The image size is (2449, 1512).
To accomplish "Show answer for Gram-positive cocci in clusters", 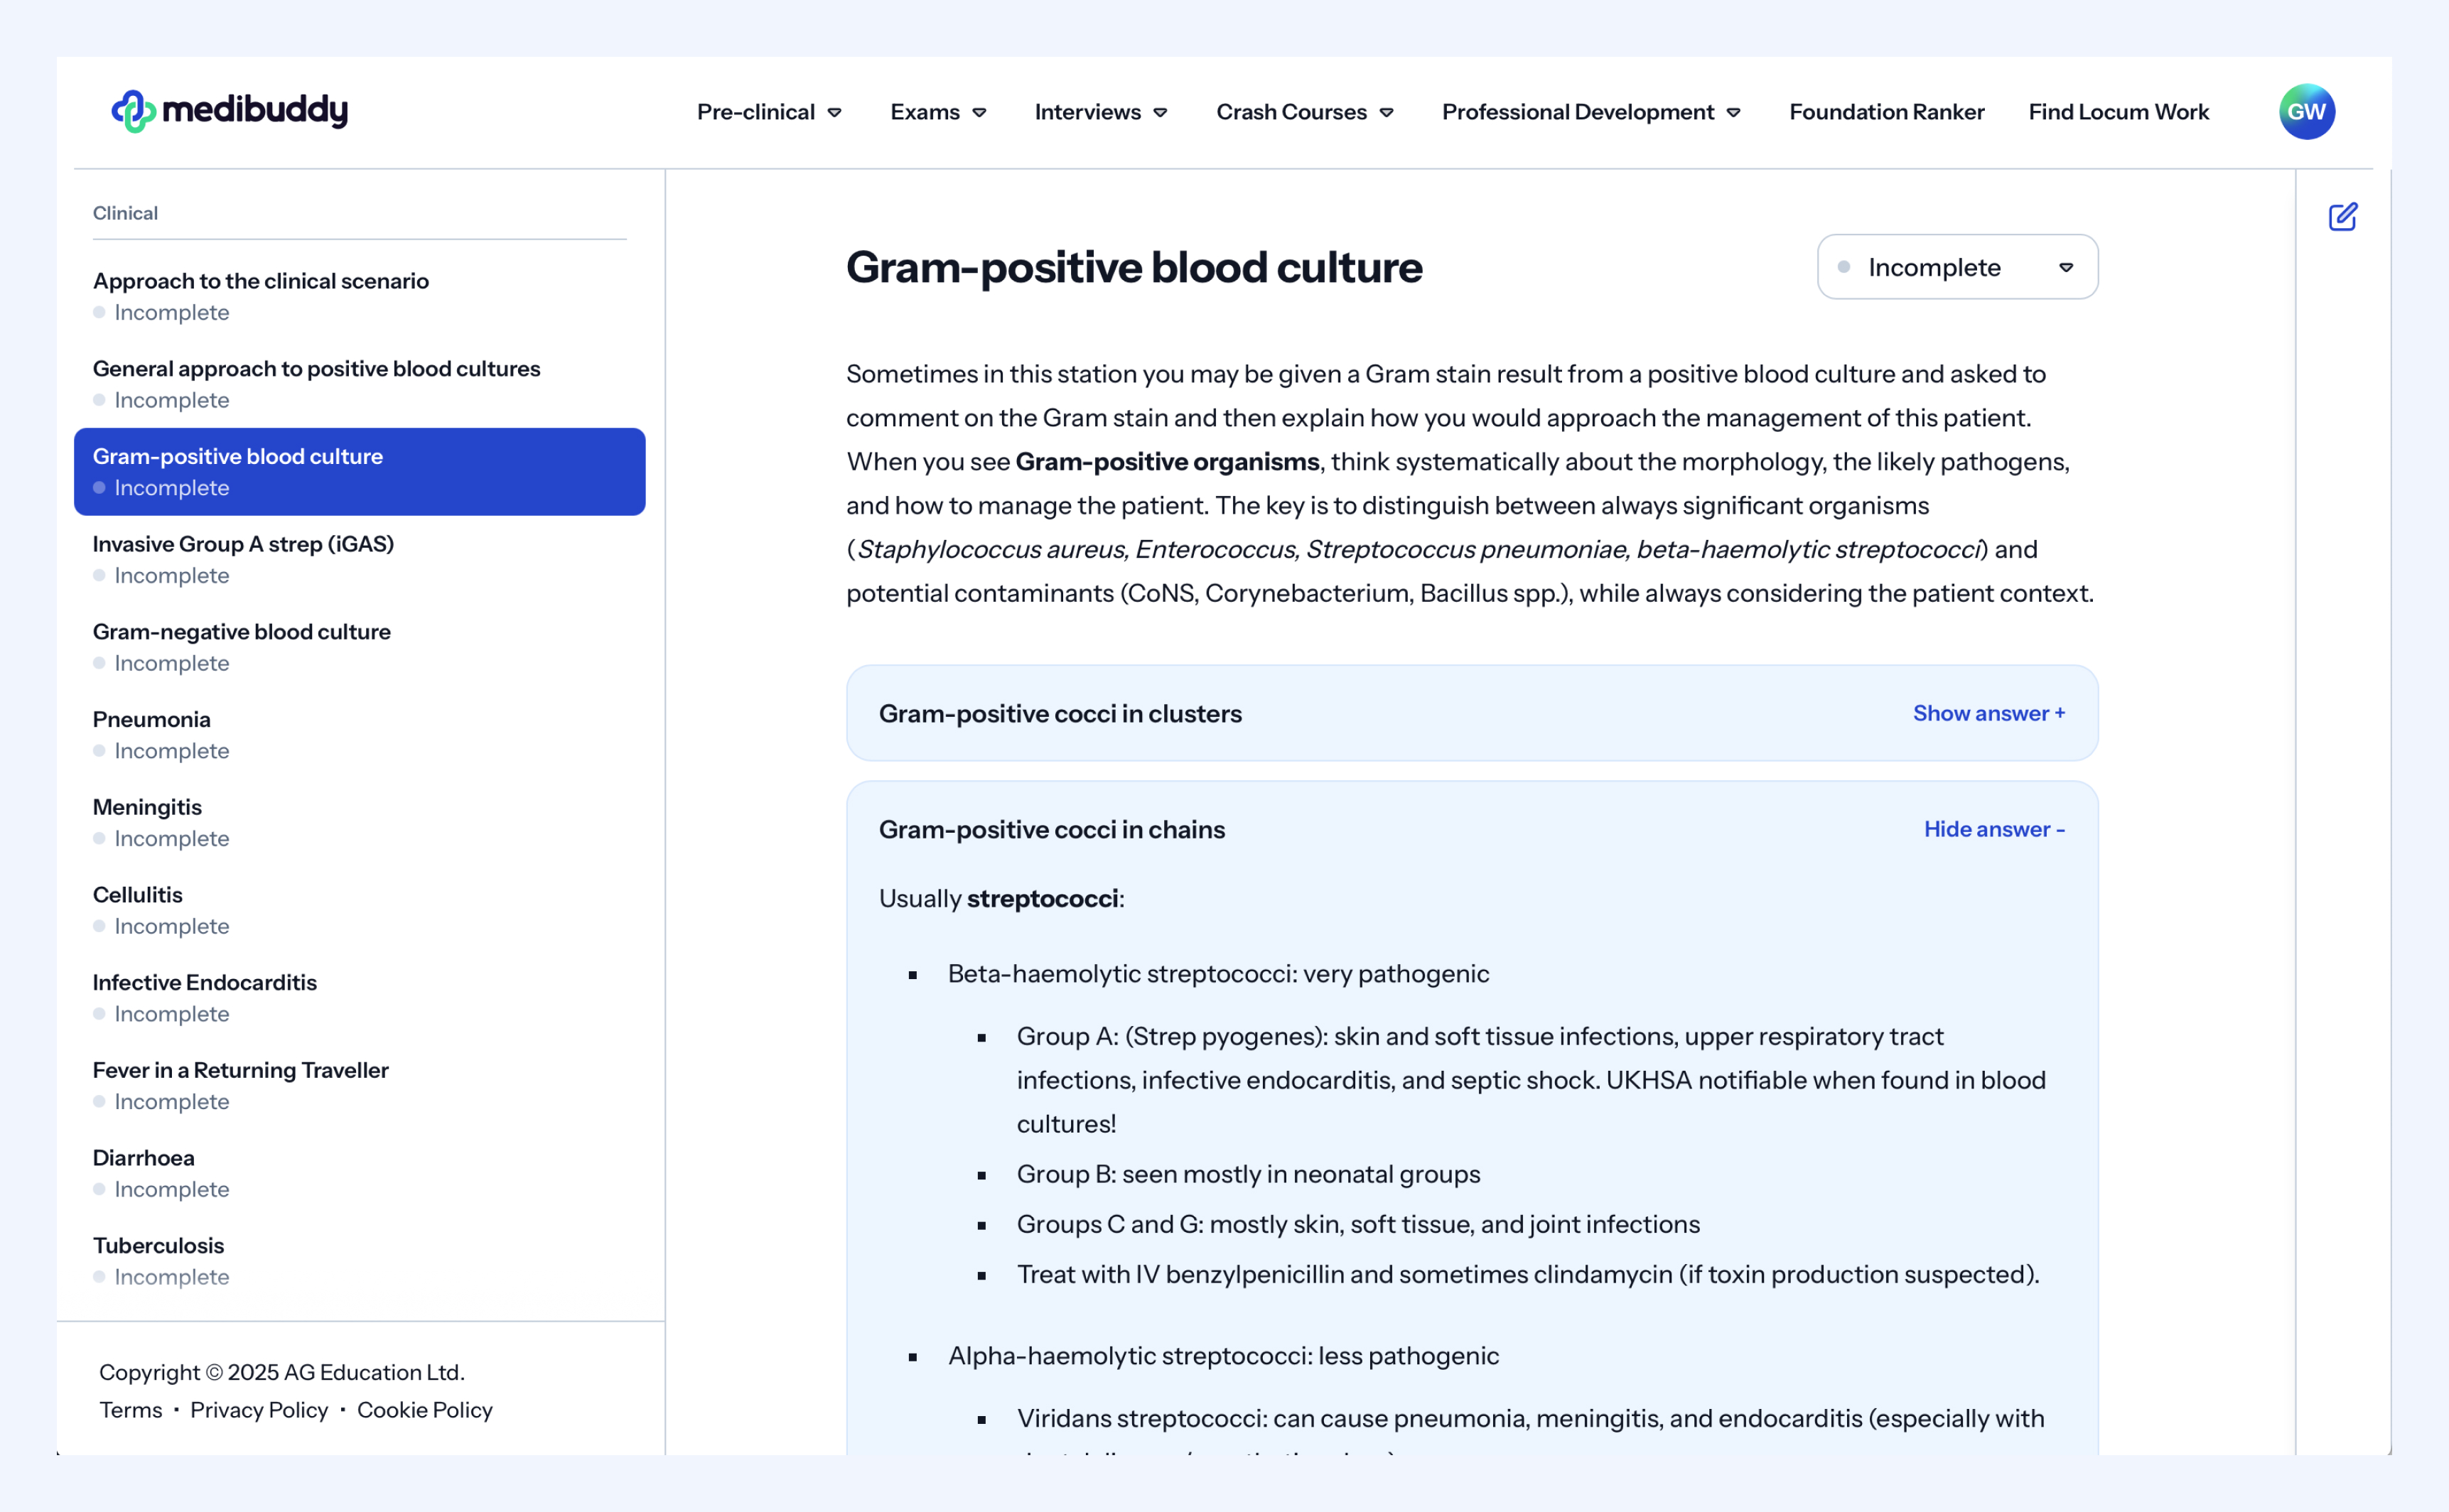I will [x=1988, y=713].
